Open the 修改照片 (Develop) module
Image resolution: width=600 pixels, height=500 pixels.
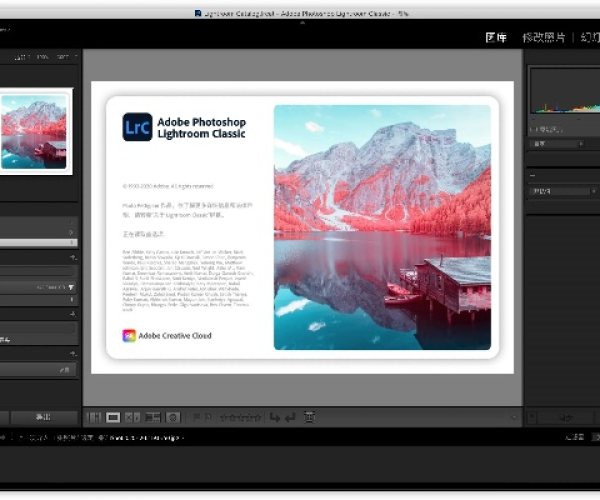pyautogui.click(x=544, y=37)
